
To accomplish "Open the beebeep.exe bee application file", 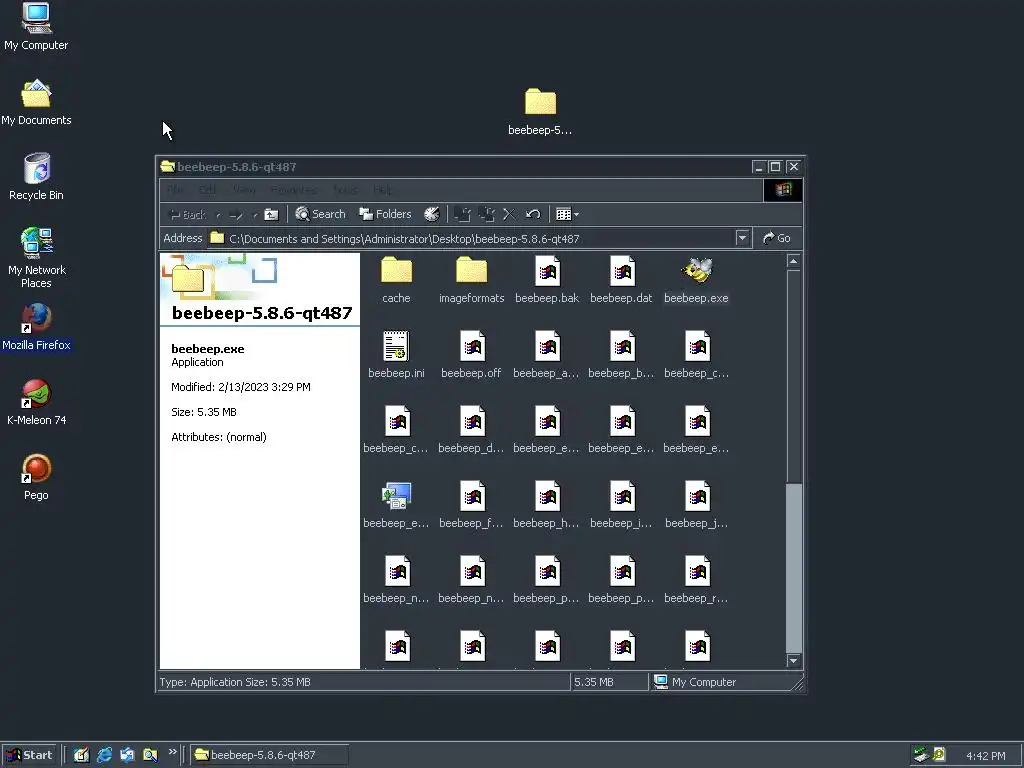I will [x=696, y=280].
